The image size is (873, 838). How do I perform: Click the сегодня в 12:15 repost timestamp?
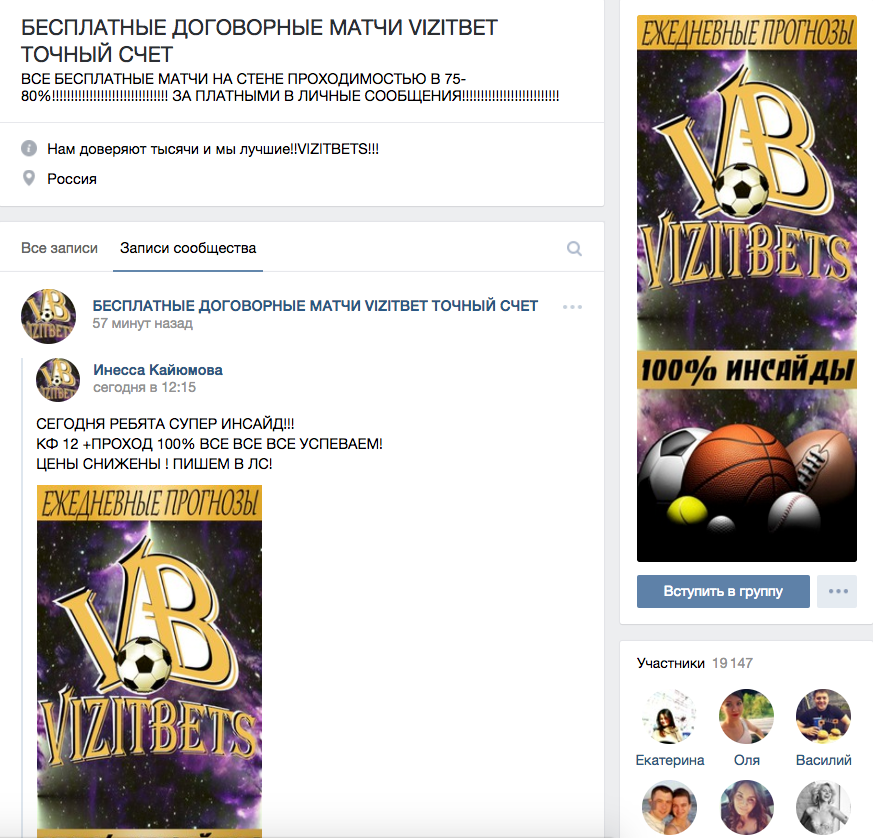(x=145, y=388)
